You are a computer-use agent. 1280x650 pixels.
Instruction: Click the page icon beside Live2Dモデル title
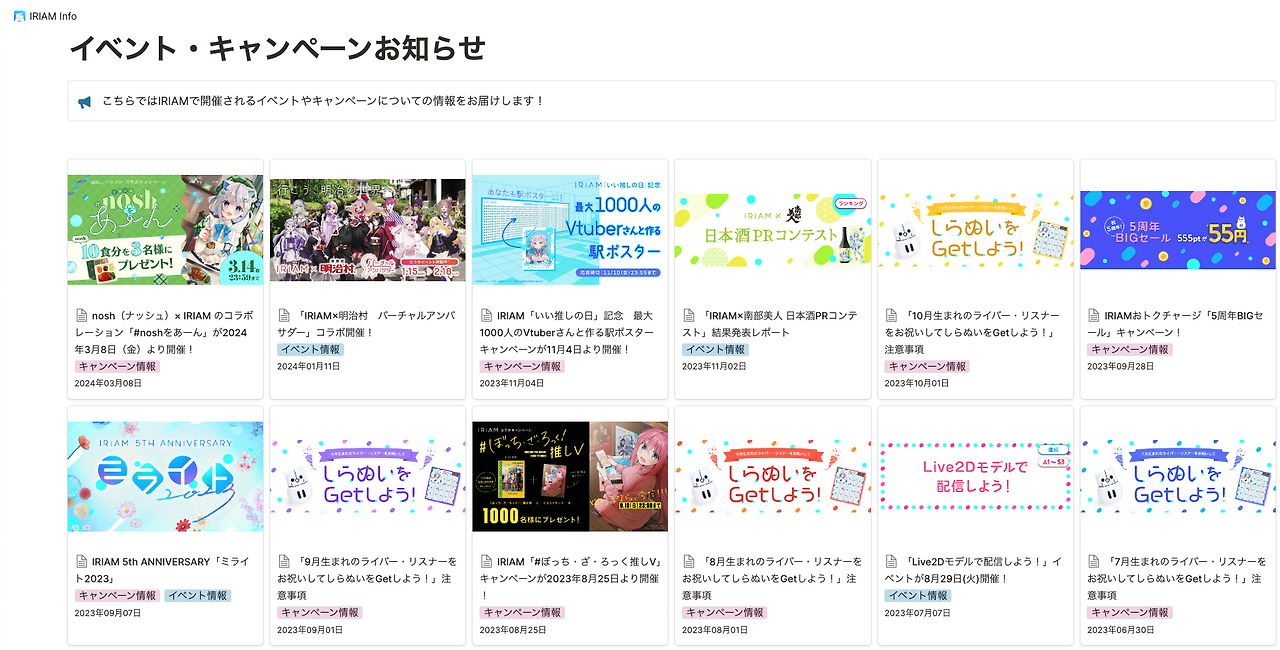click(x=891, y=562)
